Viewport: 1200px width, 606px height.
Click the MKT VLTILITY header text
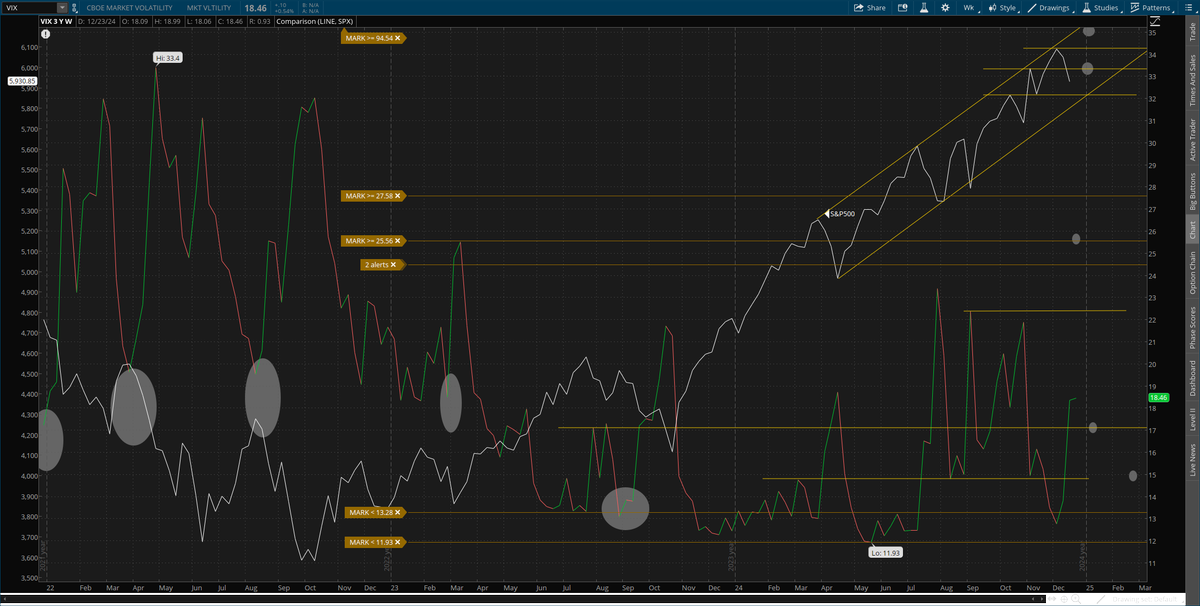pyautogui.click(x=209, y=8)
